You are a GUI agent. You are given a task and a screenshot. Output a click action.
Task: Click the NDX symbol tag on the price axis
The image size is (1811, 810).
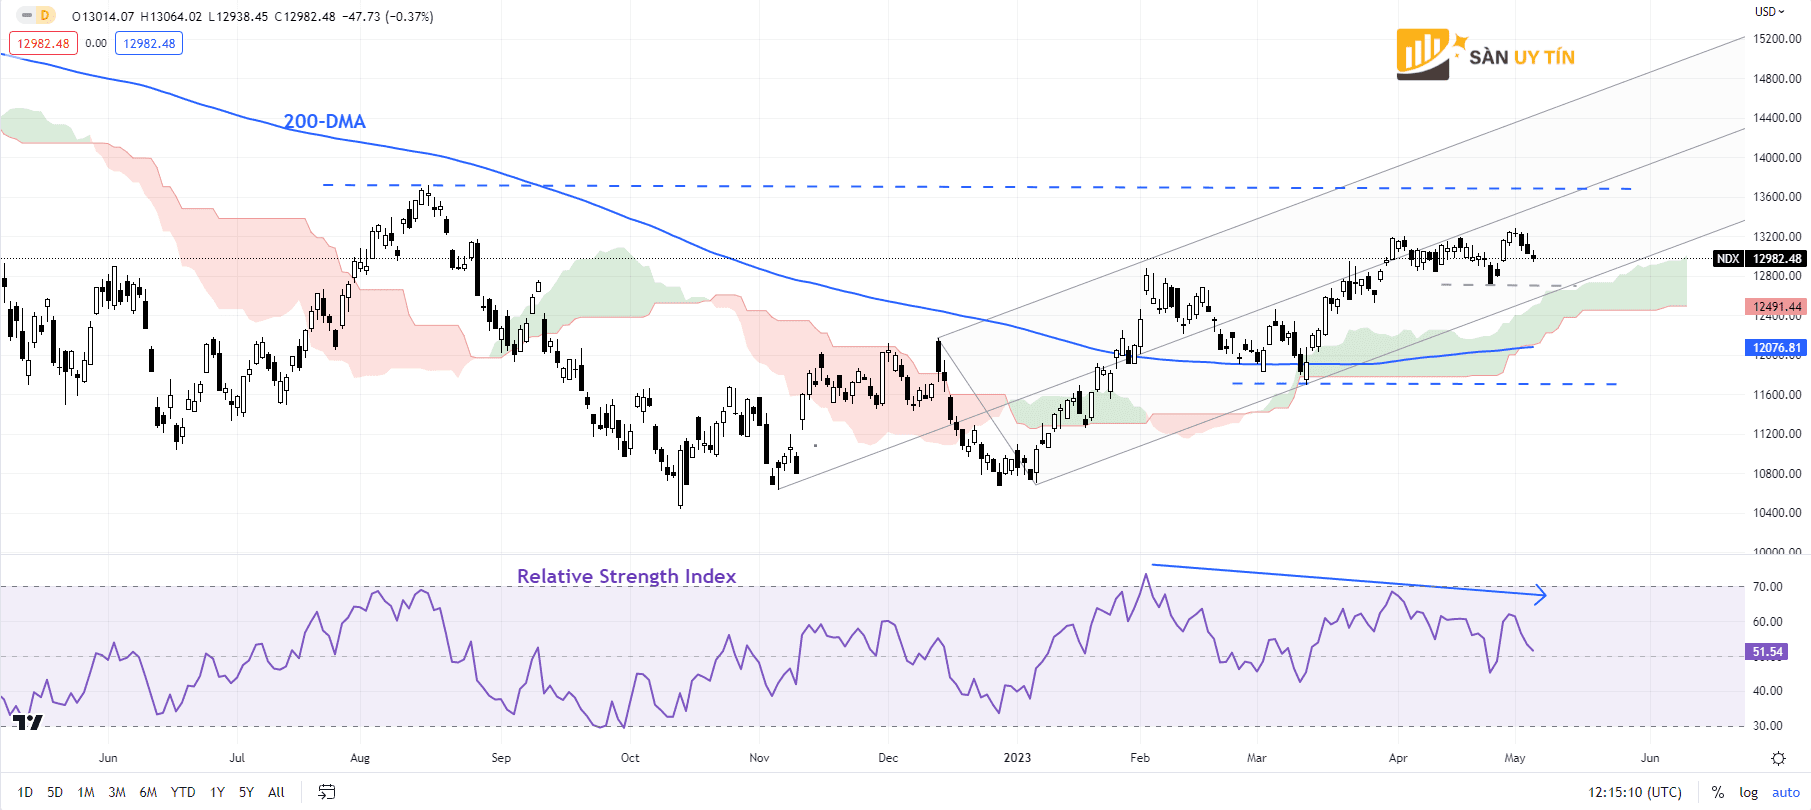(1728, 258)
